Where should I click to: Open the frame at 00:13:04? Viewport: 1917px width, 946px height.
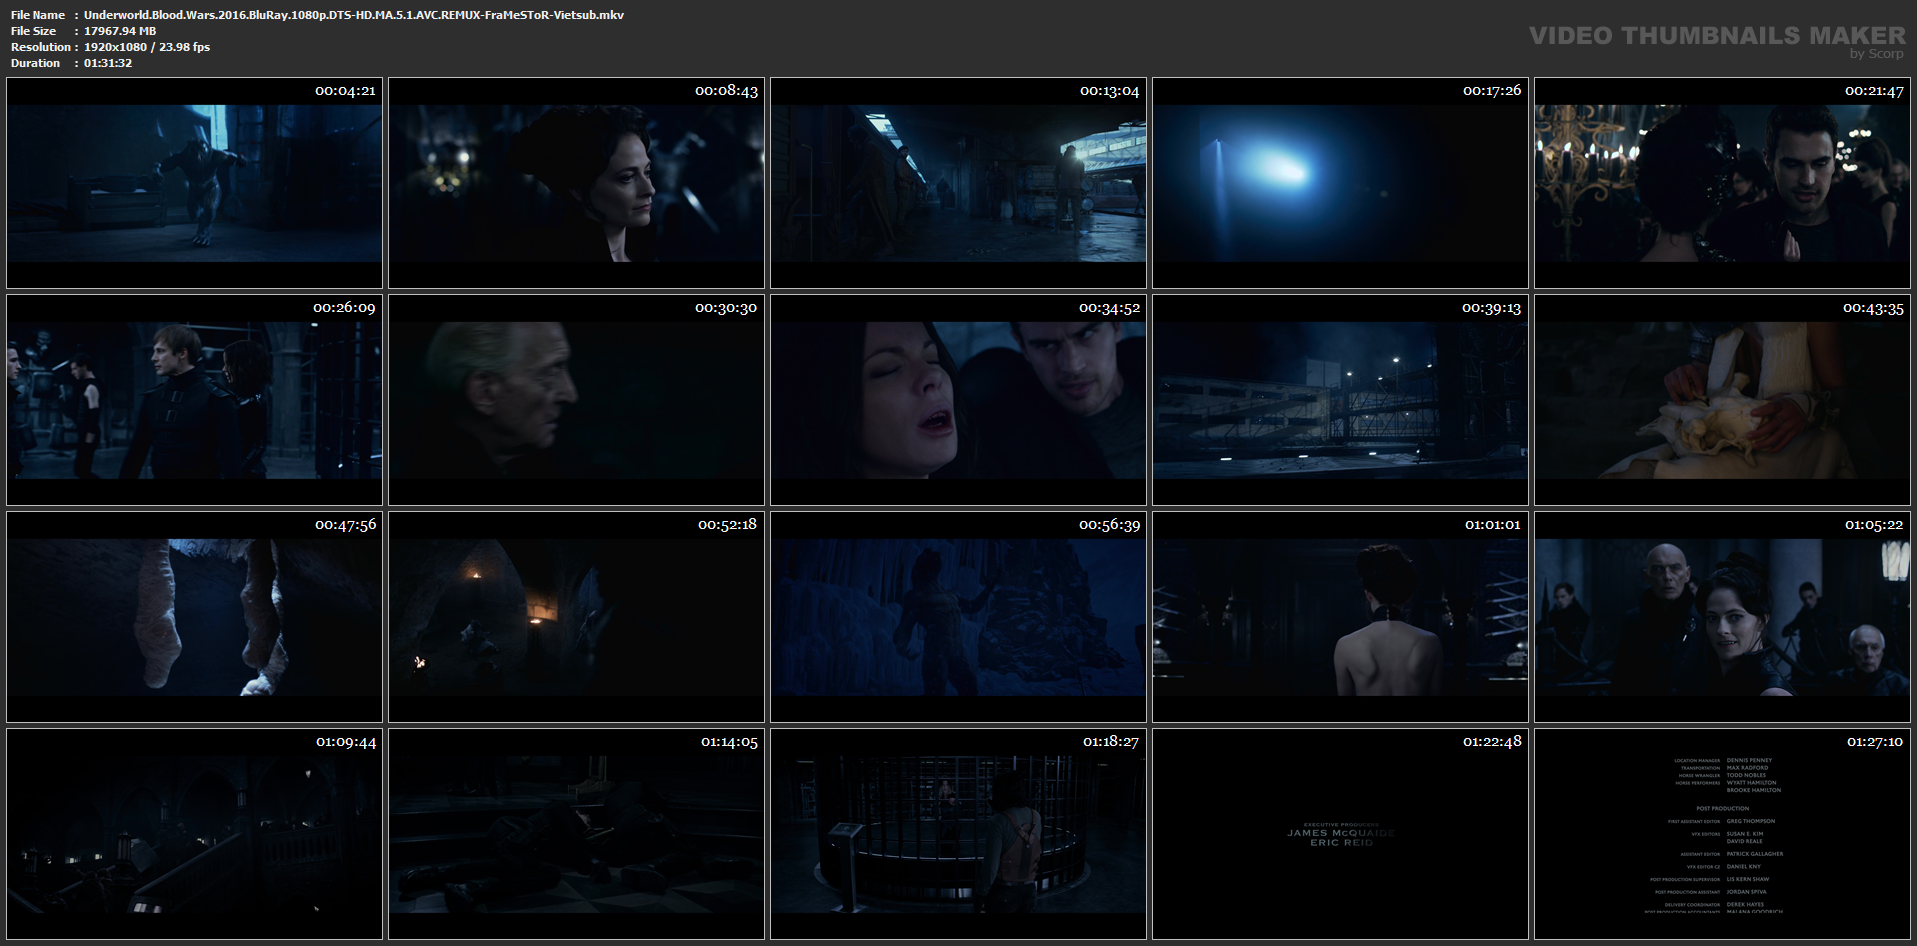point(958,183)
